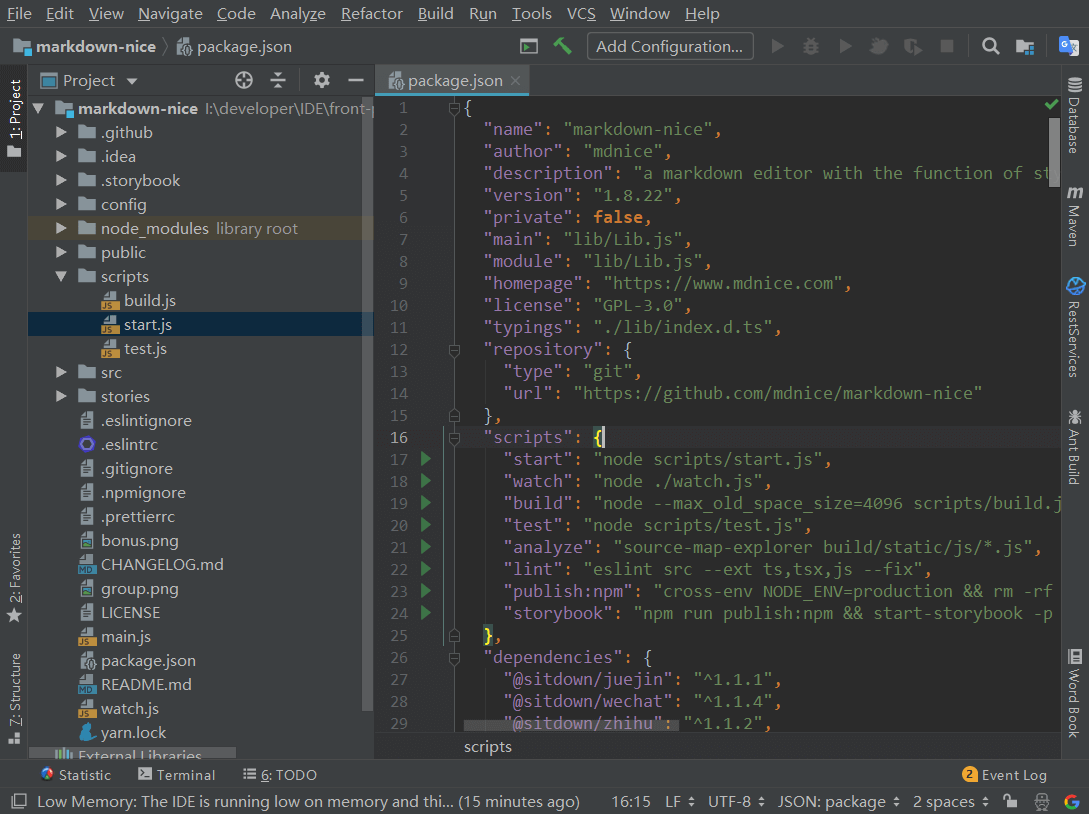Open Project panel settings gear
Viewport: 1089px width, 814px height.
tap(321, 81)
